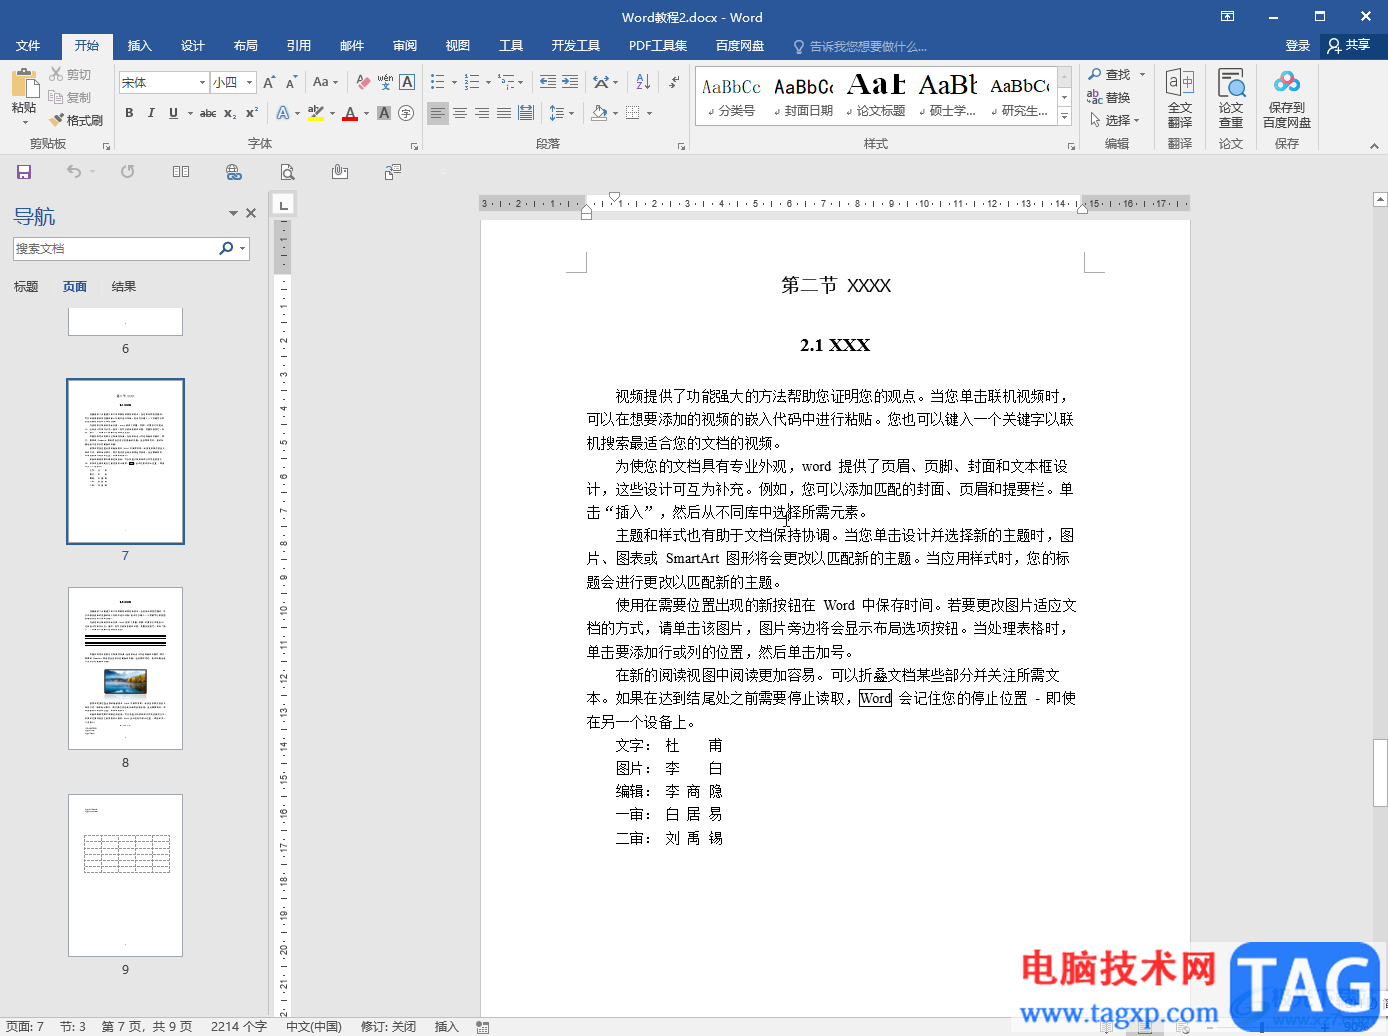Open the phonetic guide (wén) tool
The image size is (1388, 1036).
(385, 82)
